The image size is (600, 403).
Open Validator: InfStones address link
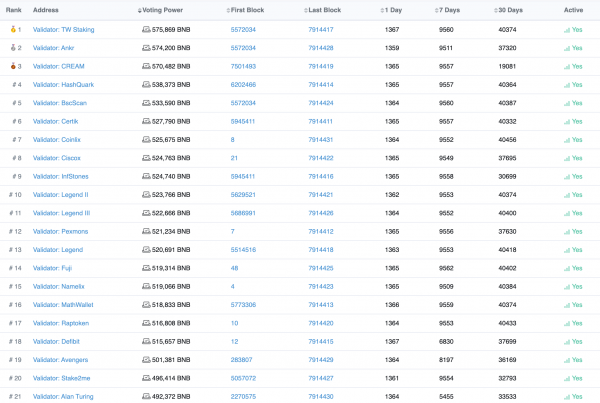[60, 176]
